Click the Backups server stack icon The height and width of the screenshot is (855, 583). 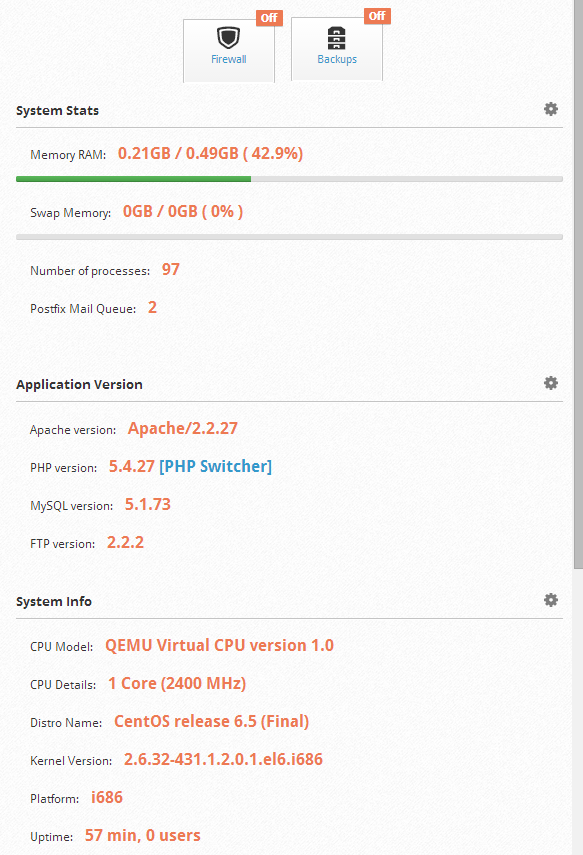click(x=336, y=38)
